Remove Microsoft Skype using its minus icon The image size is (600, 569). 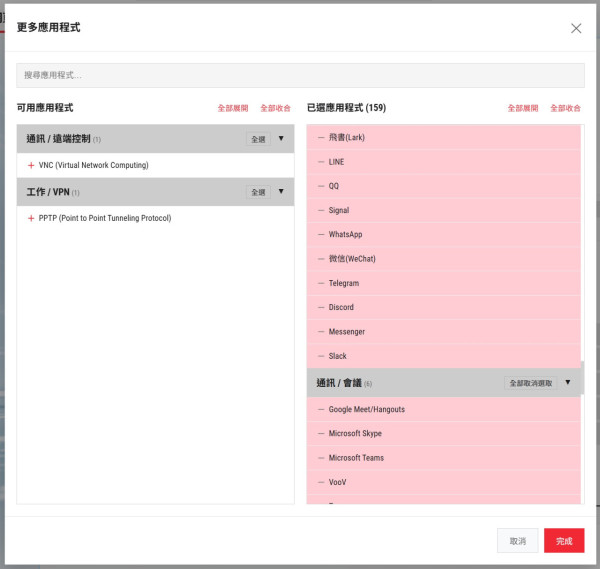click(321, 434)
